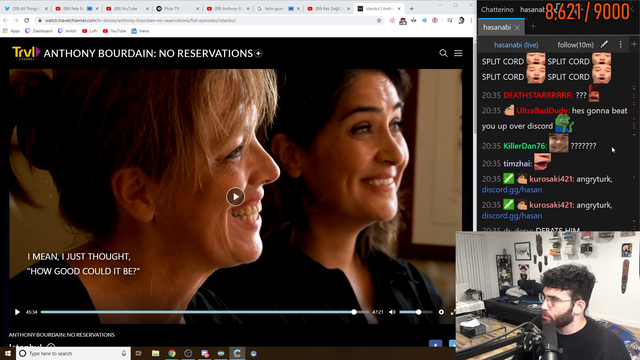Go forward in Chrome
This screenshot has height=360, width=640.
coord(16,20)
